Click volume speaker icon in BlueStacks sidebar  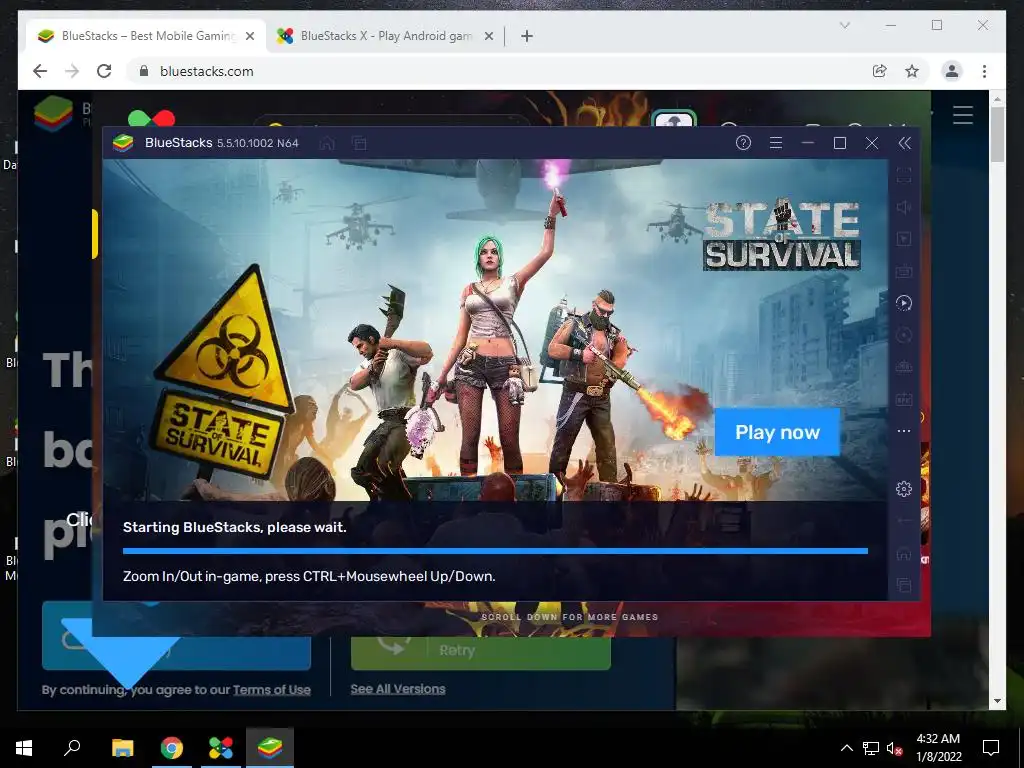coord(904,207)
